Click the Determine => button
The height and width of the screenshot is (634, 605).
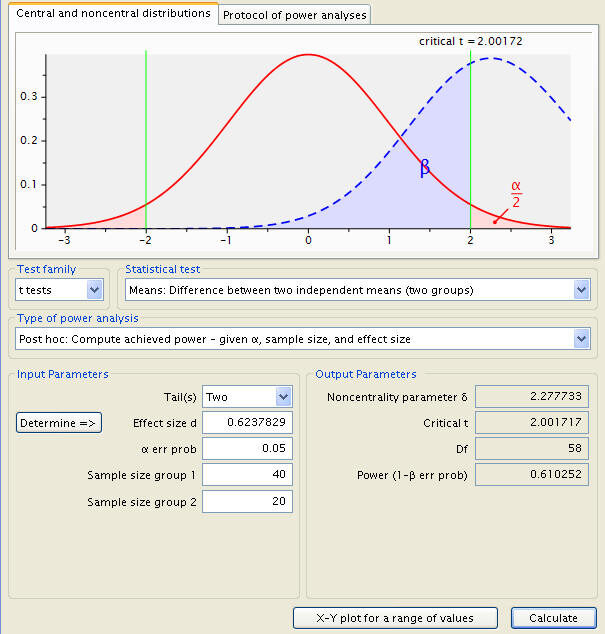(59, 423)
